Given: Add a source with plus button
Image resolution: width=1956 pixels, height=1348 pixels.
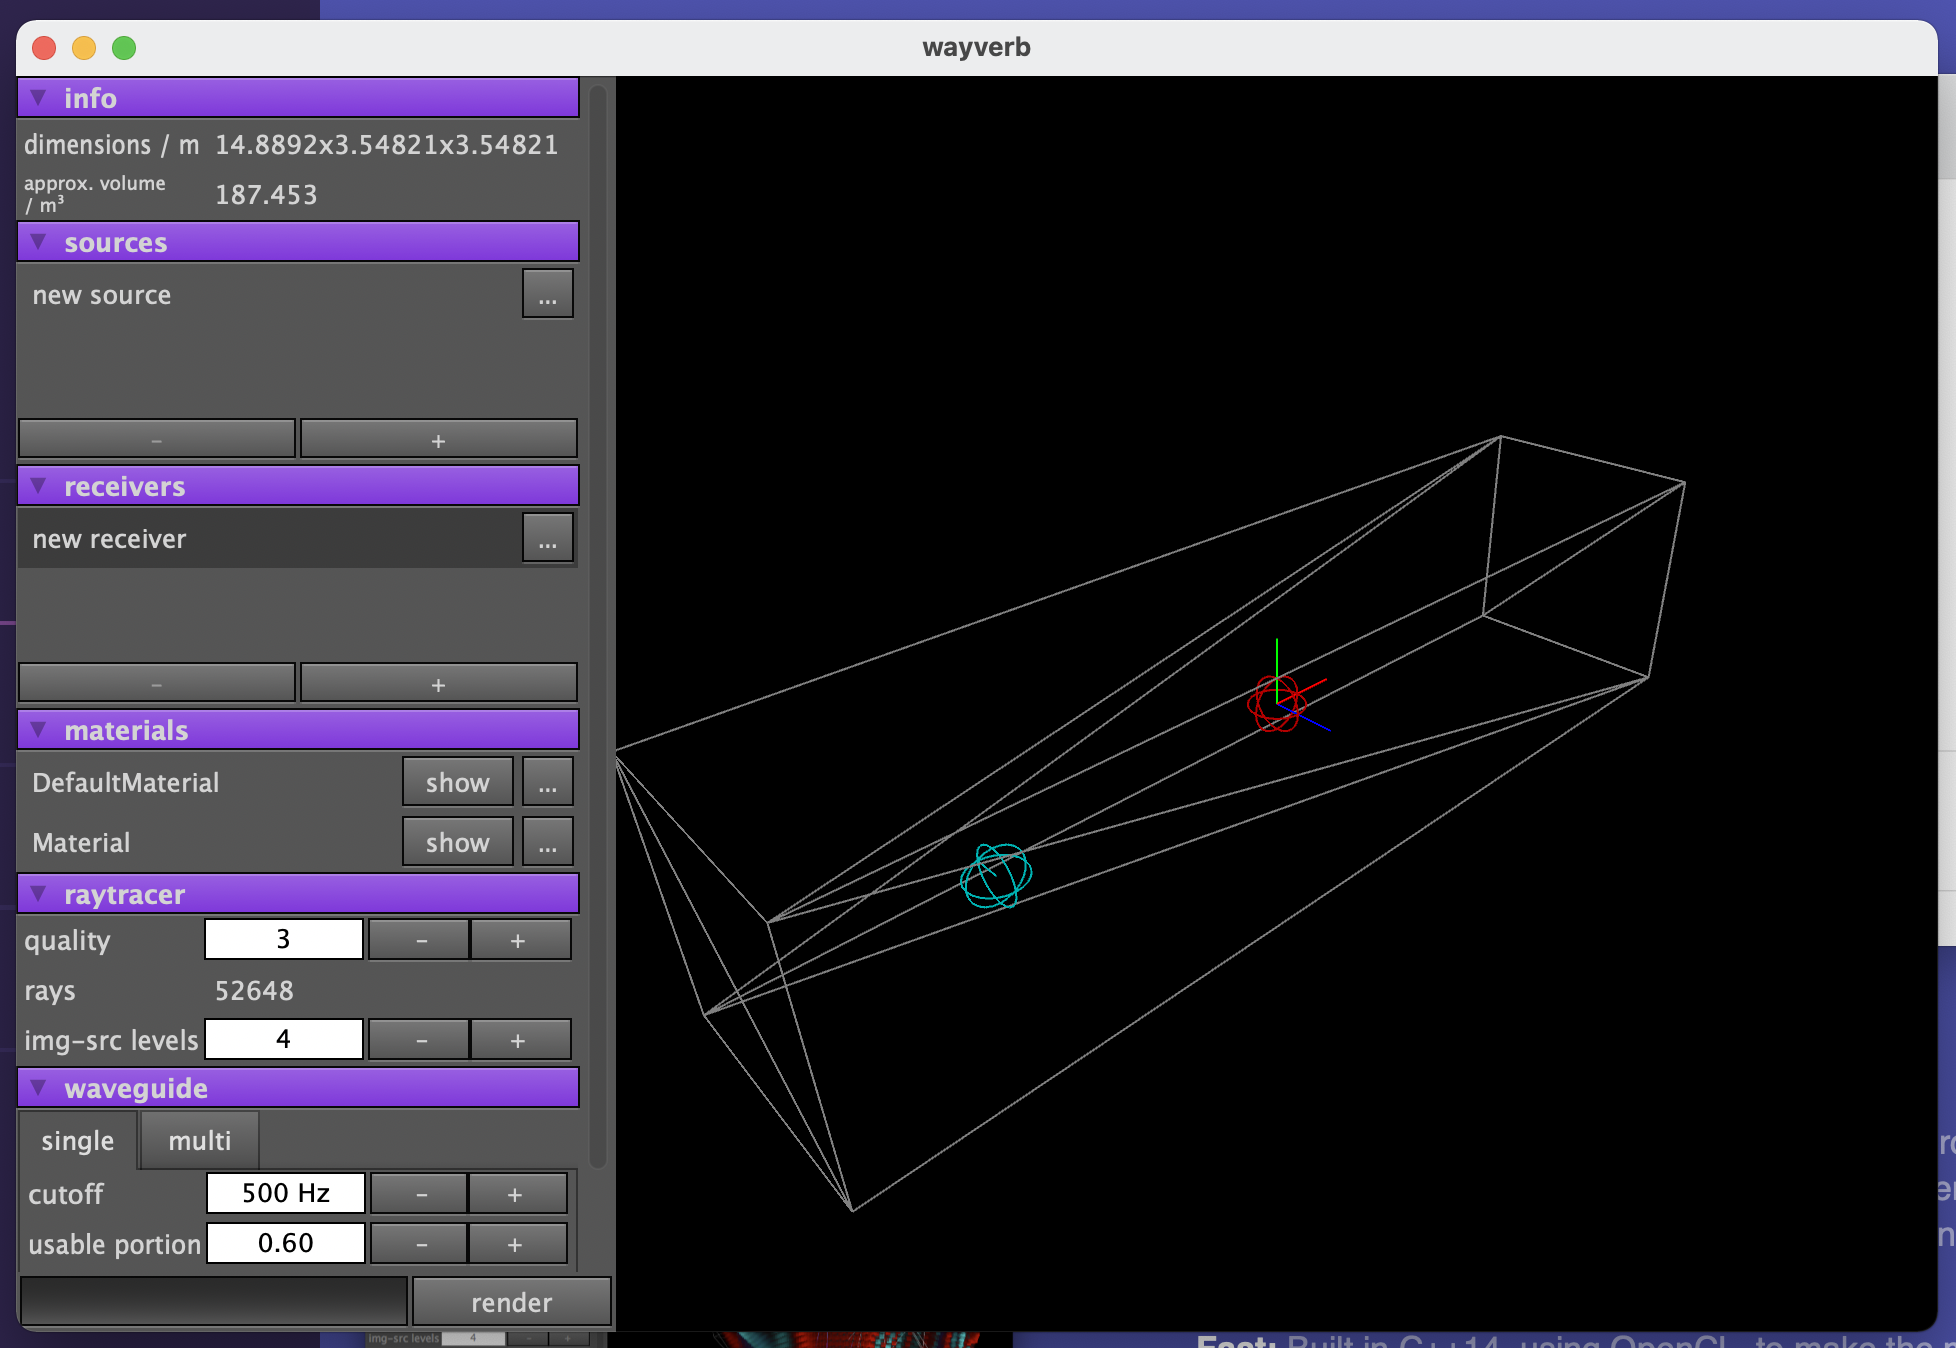Looking at the screenshot, I should tap(438, 440).
